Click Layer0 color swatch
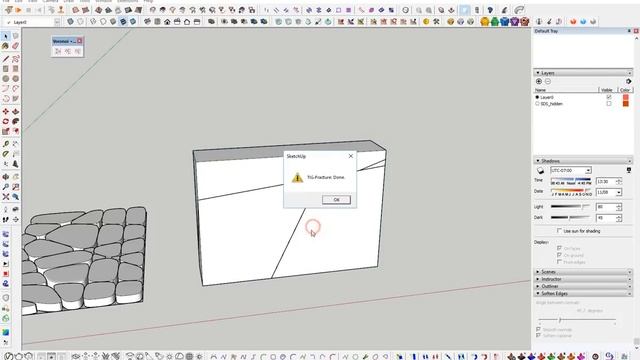Screen dimensions: 640x360 pyautogui.click(x=625, y=98)
